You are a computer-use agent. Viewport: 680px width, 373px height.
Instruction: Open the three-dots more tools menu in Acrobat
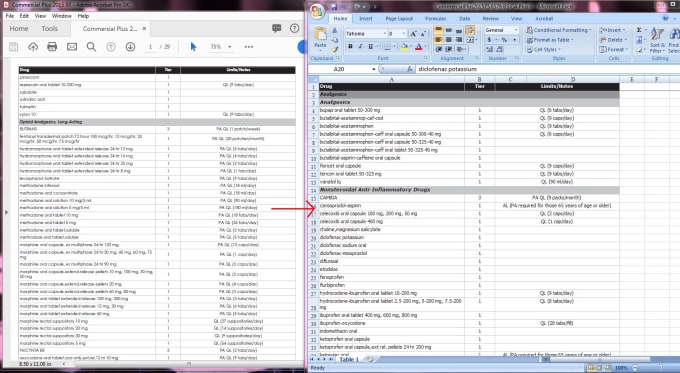(x=248, y=47)
